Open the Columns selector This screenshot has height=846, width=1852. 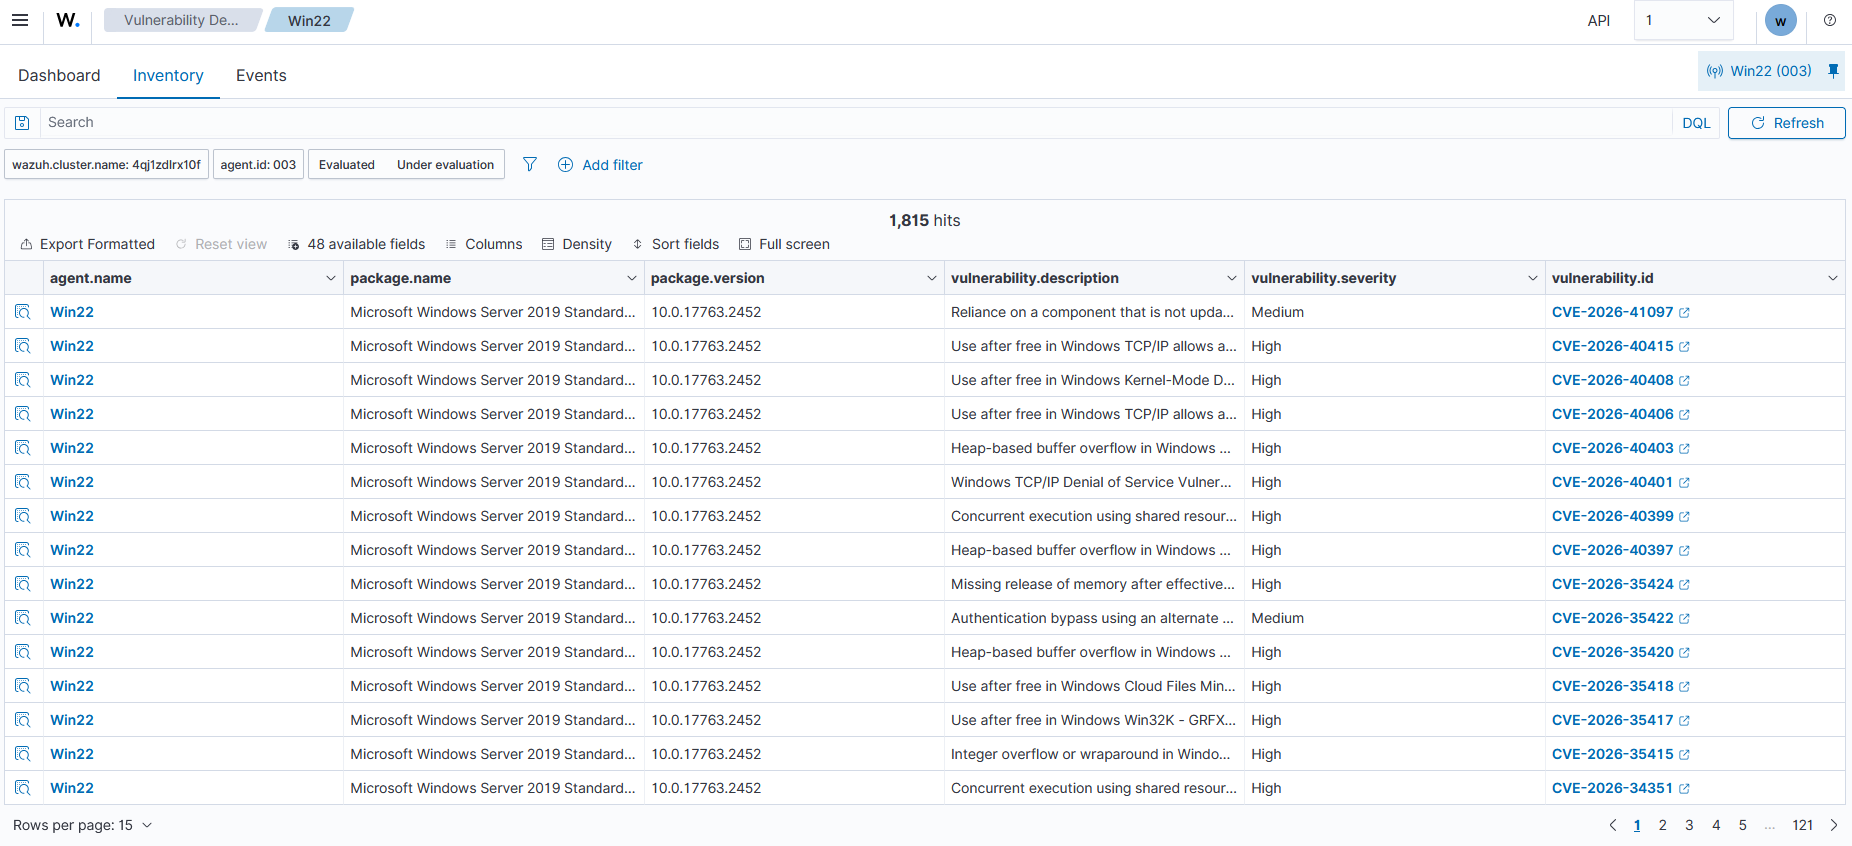pos(484,244)
